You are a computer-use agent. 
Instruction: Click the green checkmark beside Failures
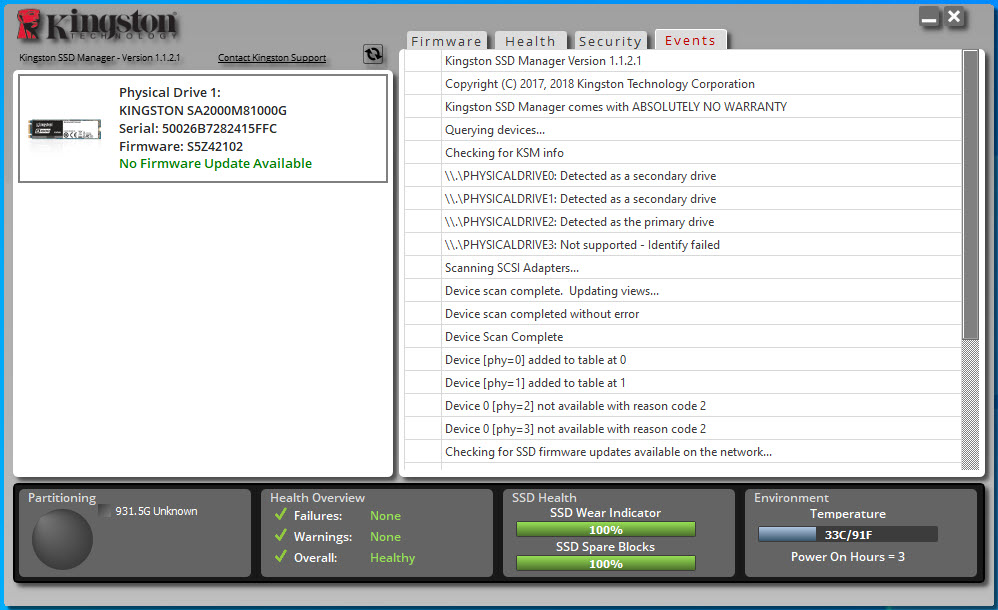[x=281, y=514]
